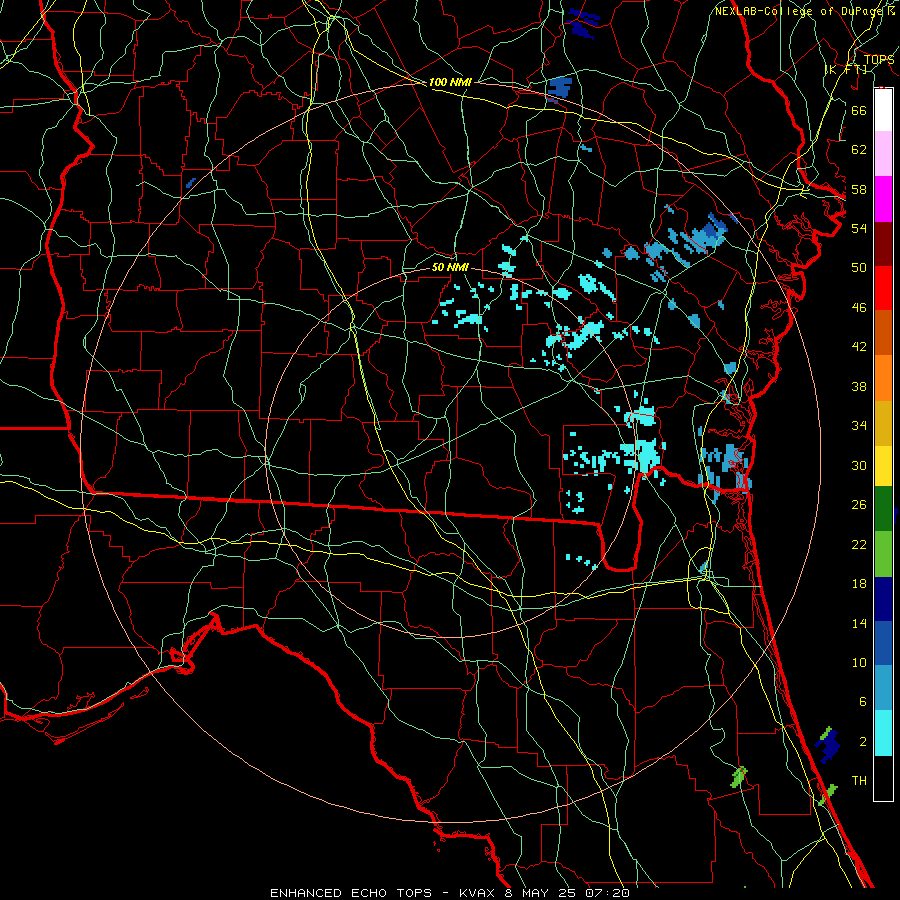Click the bright red legend swatch

(x=883, y=288)
